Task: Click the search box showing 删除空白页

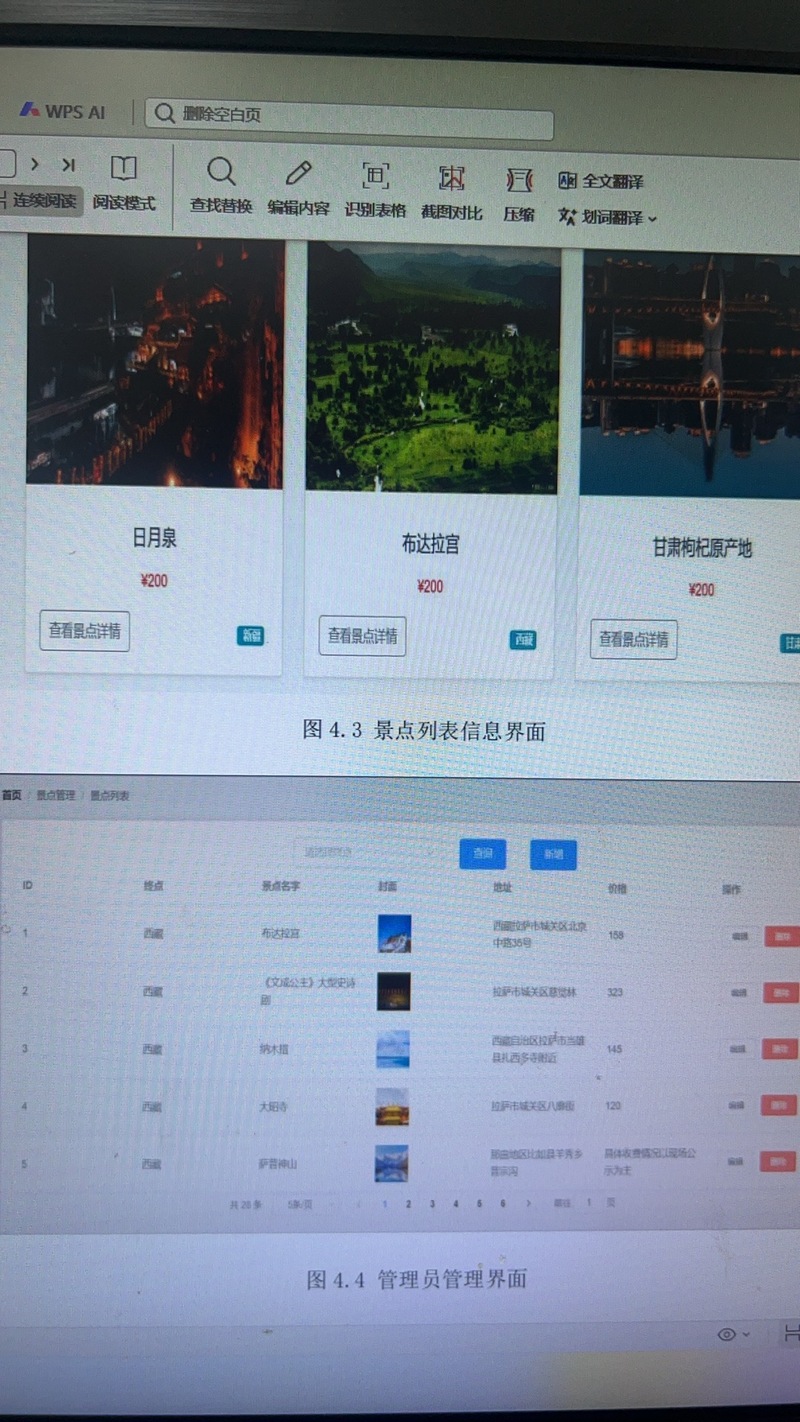Action: click(x=349, y=117)
